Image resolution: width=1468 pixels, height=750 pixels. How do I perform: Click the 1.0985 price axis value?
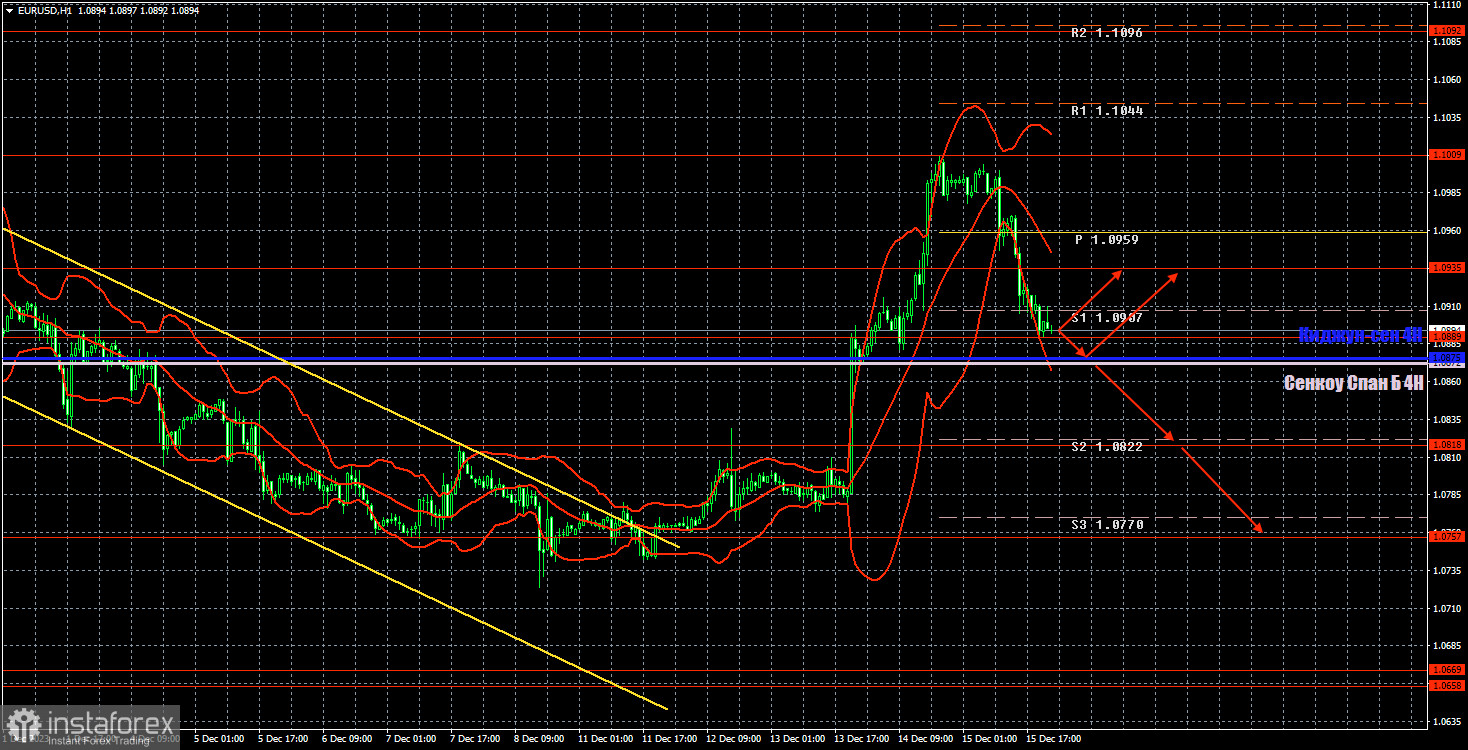[1448, 193]
